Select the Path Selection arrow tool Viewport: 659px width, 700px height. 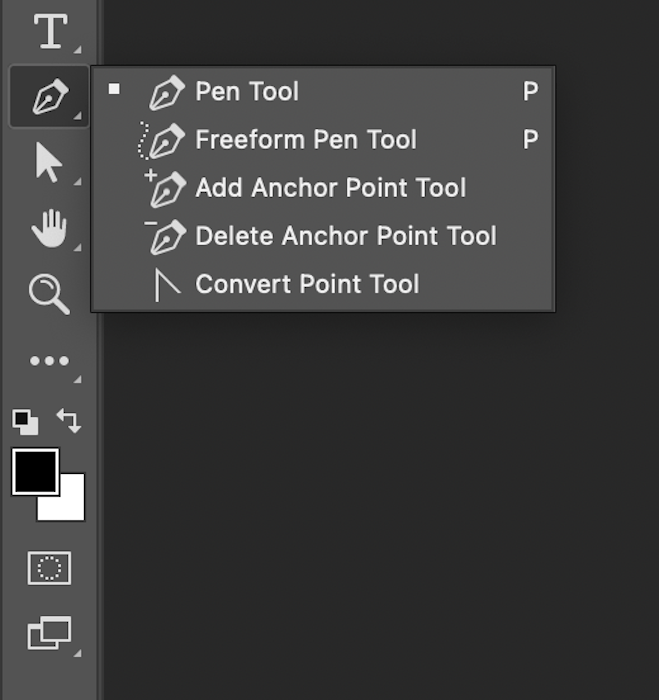pos(48,163)
